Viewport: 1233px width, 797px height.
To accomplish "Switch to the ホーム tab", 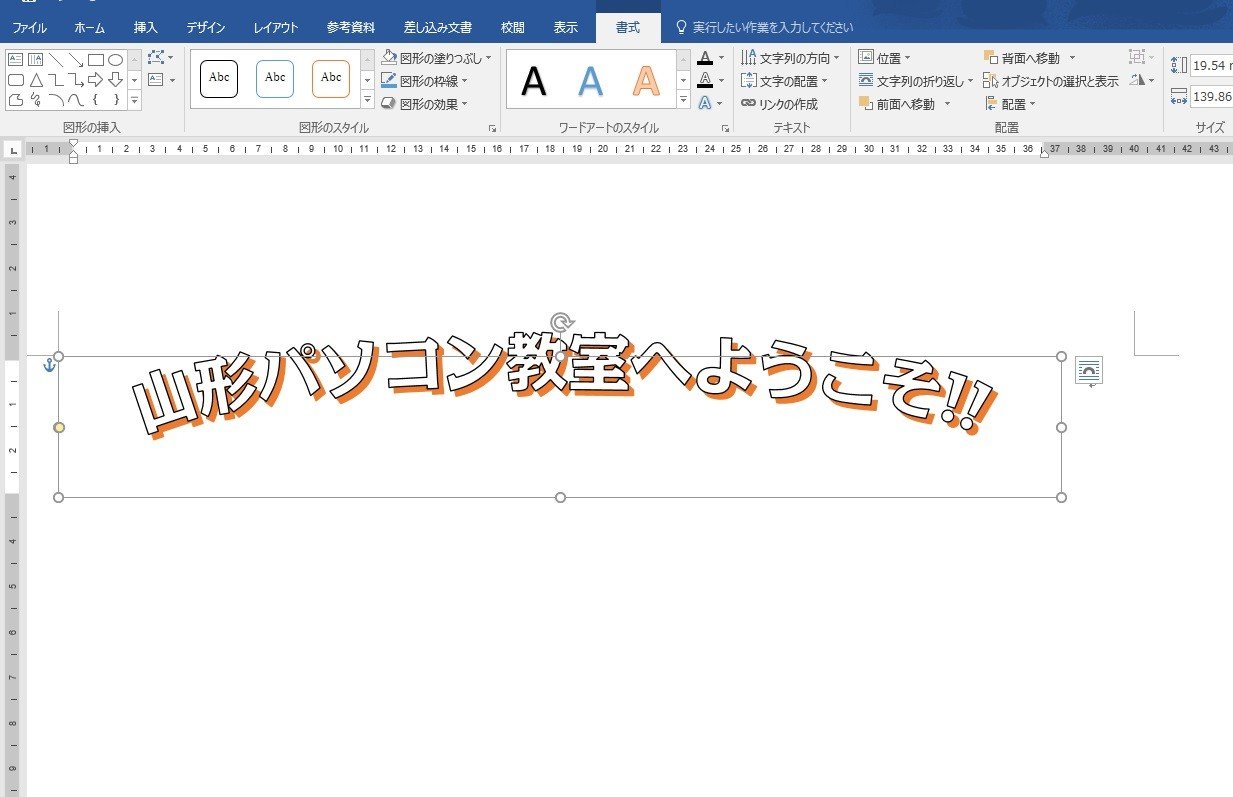I will (x=89, y=28).
